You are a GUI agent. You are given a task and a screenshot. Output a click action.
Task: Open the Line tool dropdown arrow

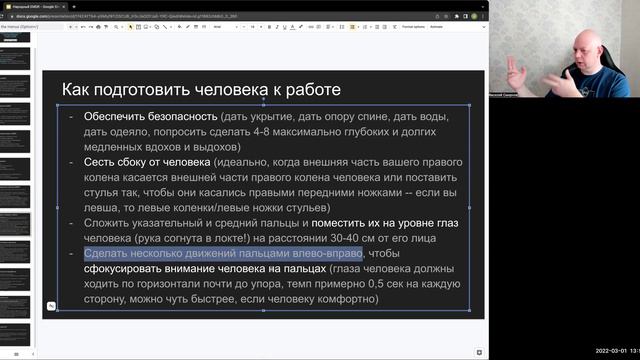click(171, 27)
